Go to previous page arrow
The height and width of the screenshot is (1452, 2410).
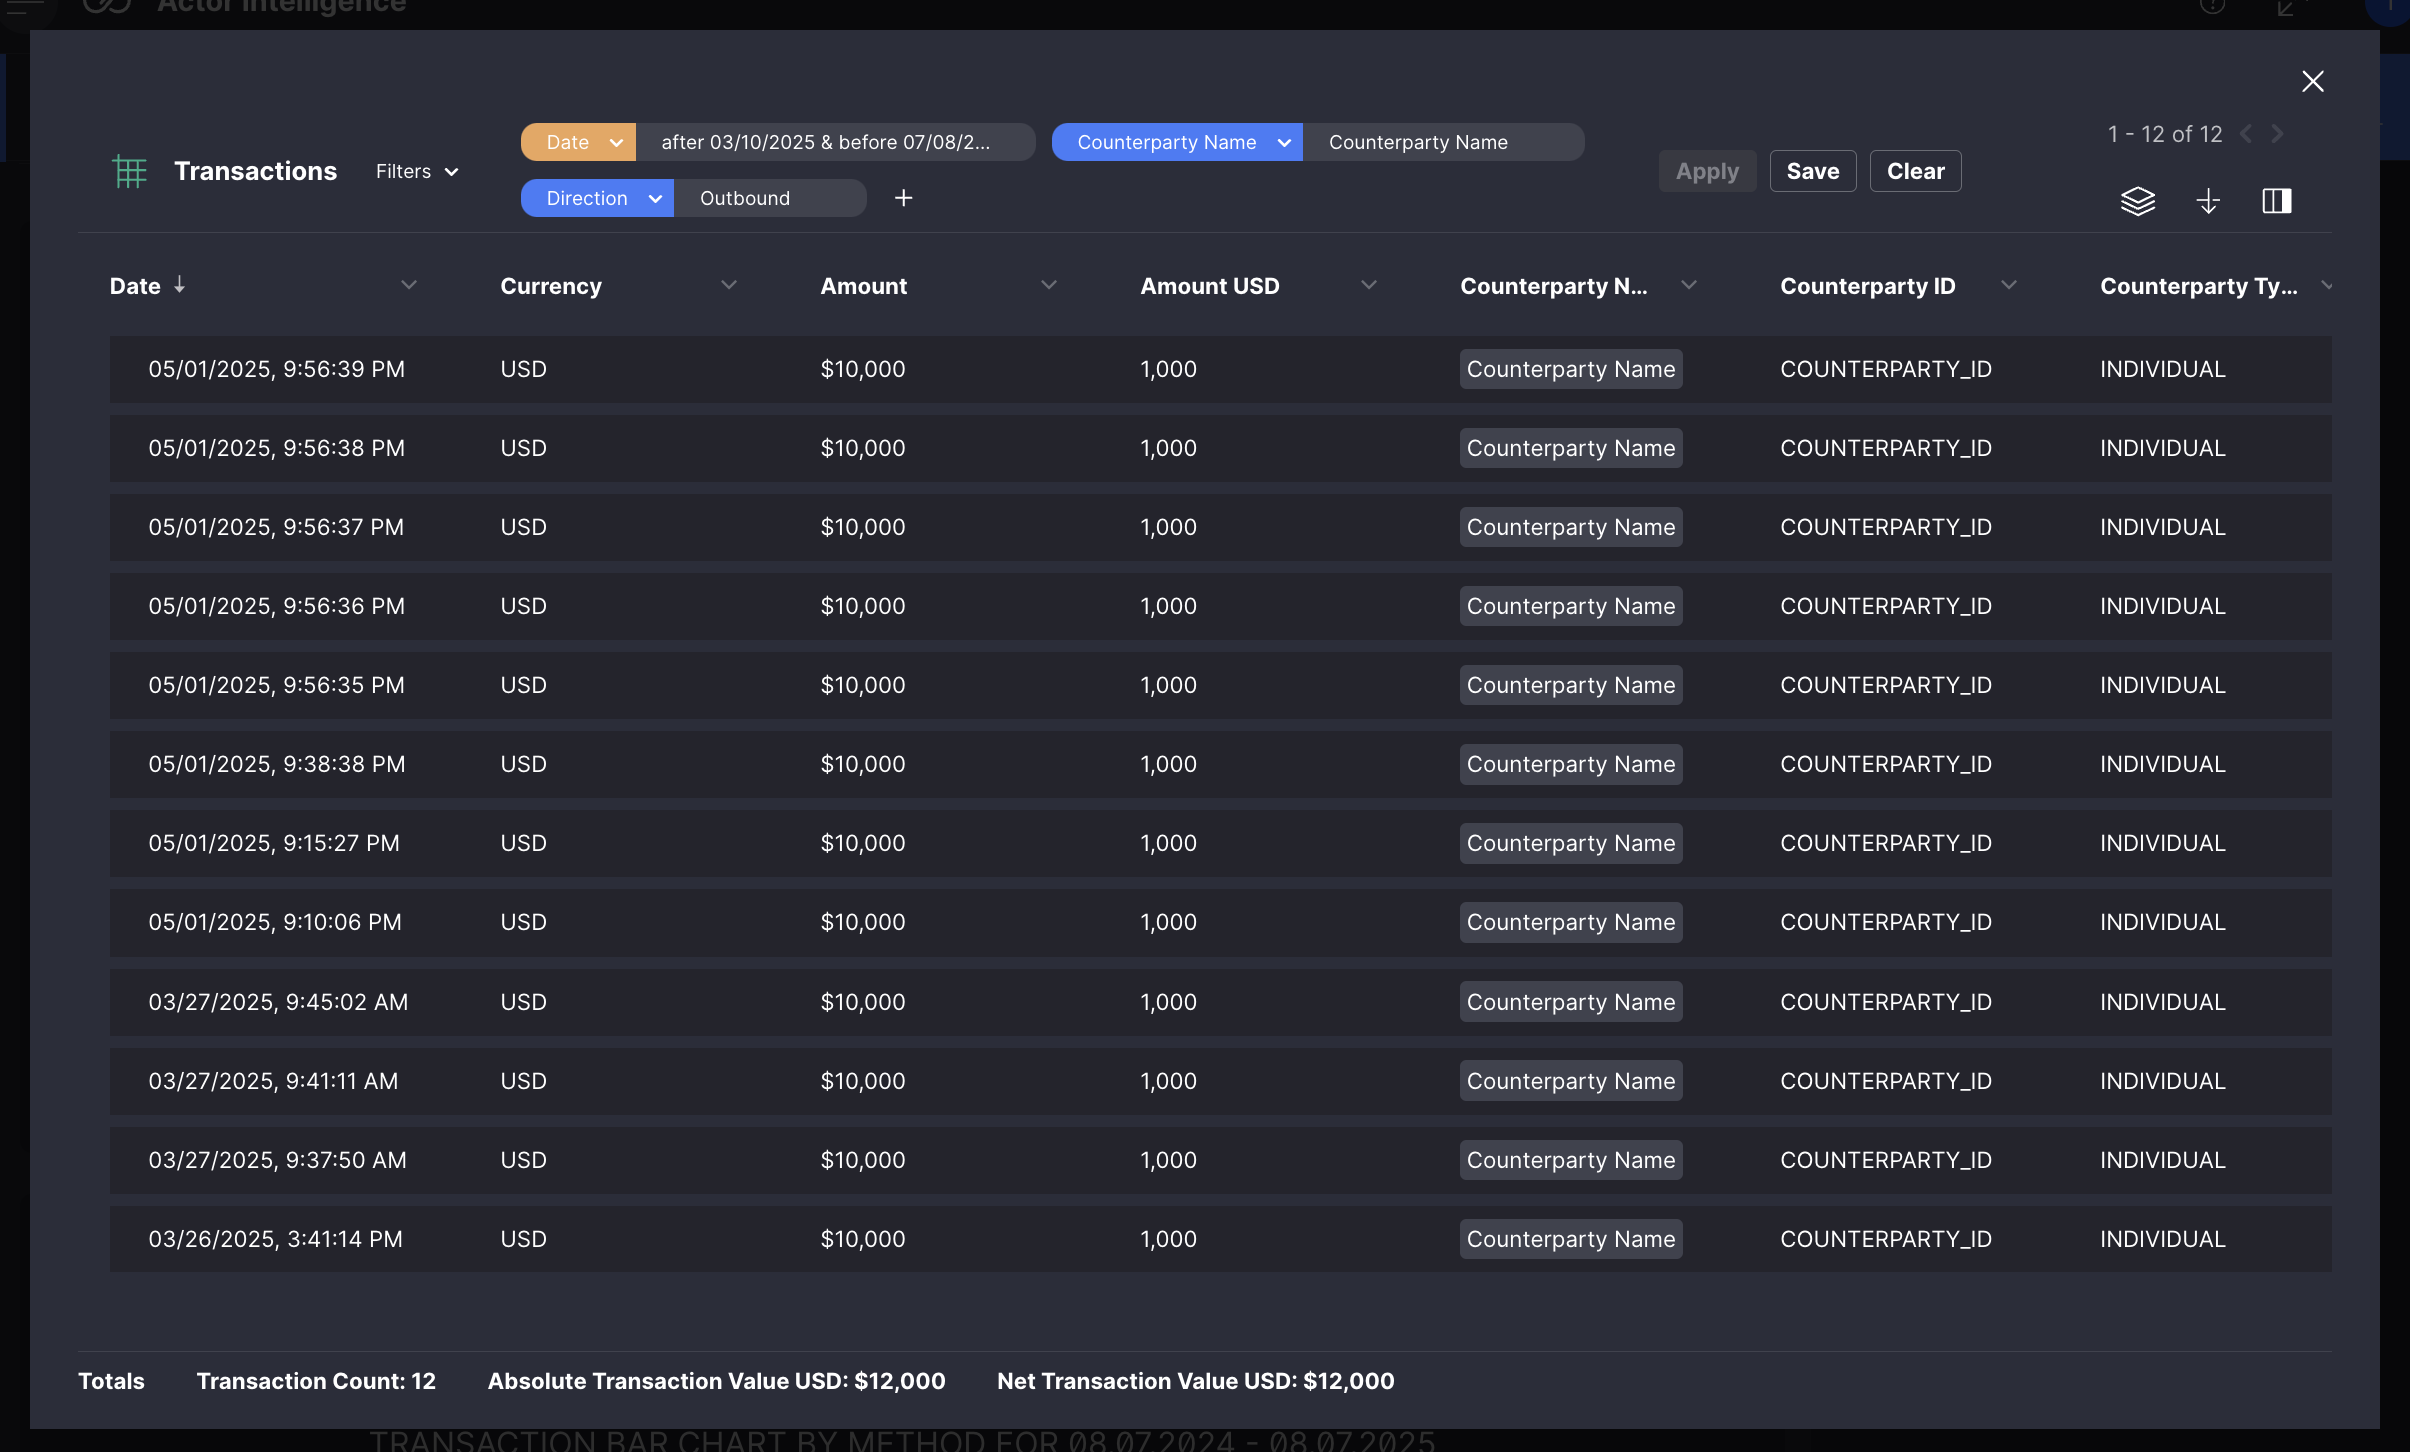[2246, 134]
